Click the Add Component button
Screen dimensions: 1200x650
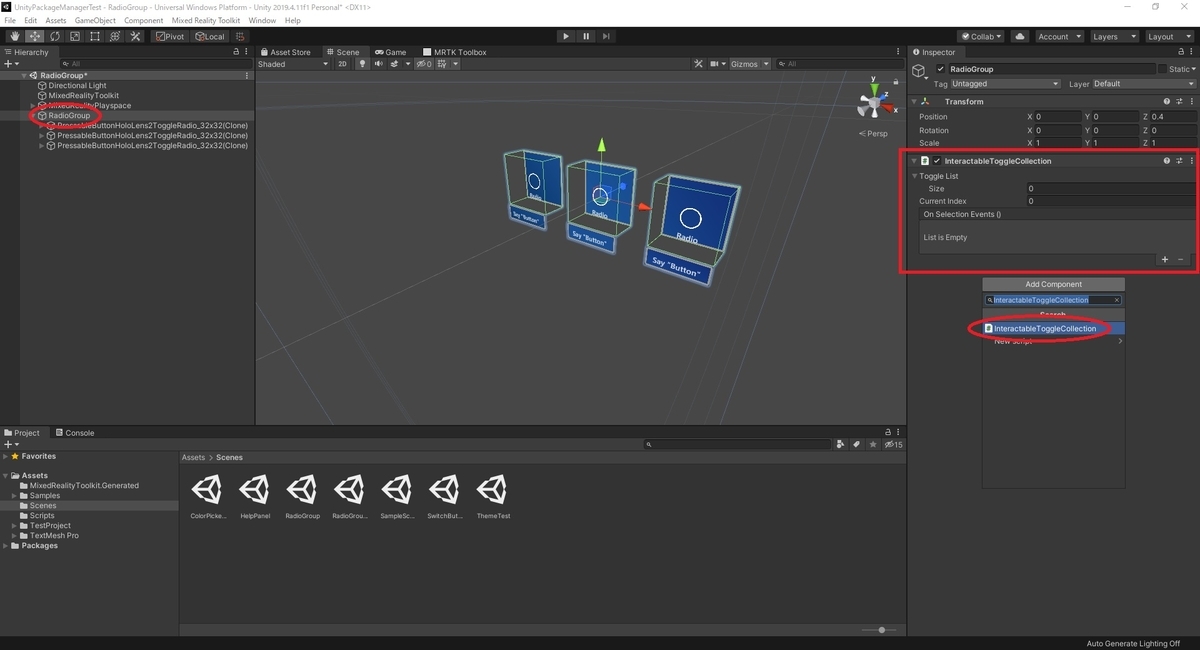click(1054, 284)
